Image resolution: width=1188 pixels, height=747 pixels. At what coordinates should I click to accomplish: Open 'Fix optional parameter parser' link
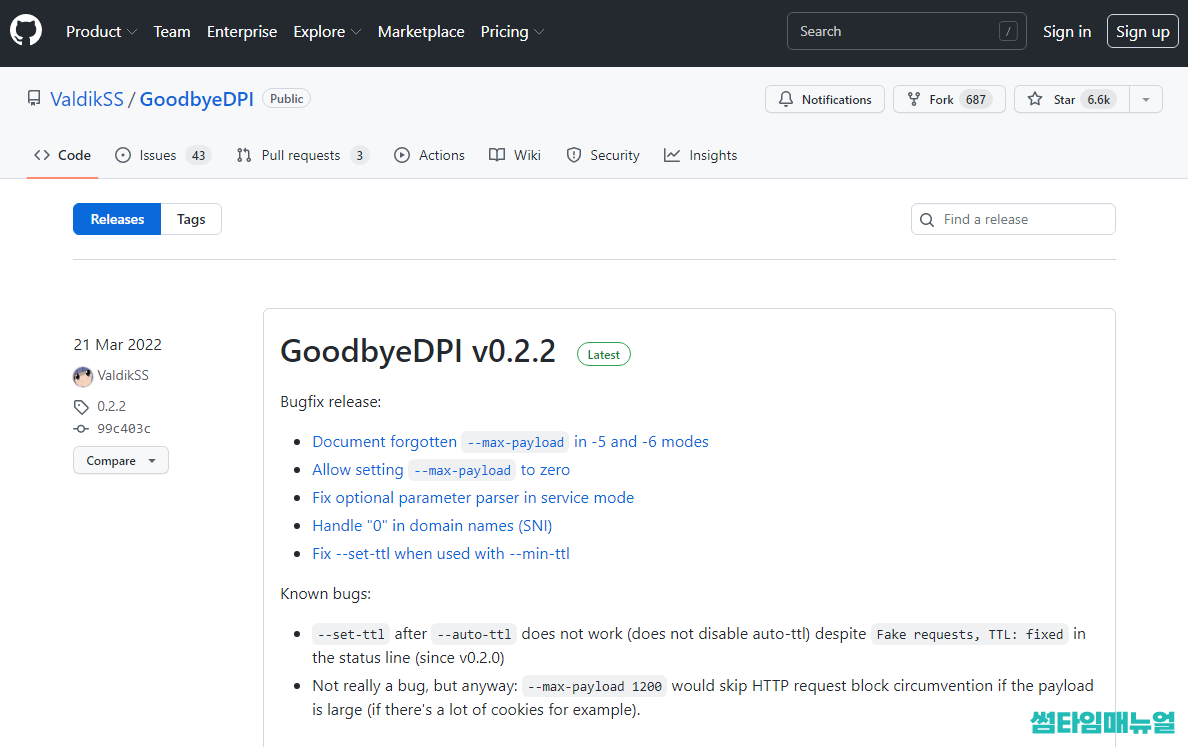point(473,498)
